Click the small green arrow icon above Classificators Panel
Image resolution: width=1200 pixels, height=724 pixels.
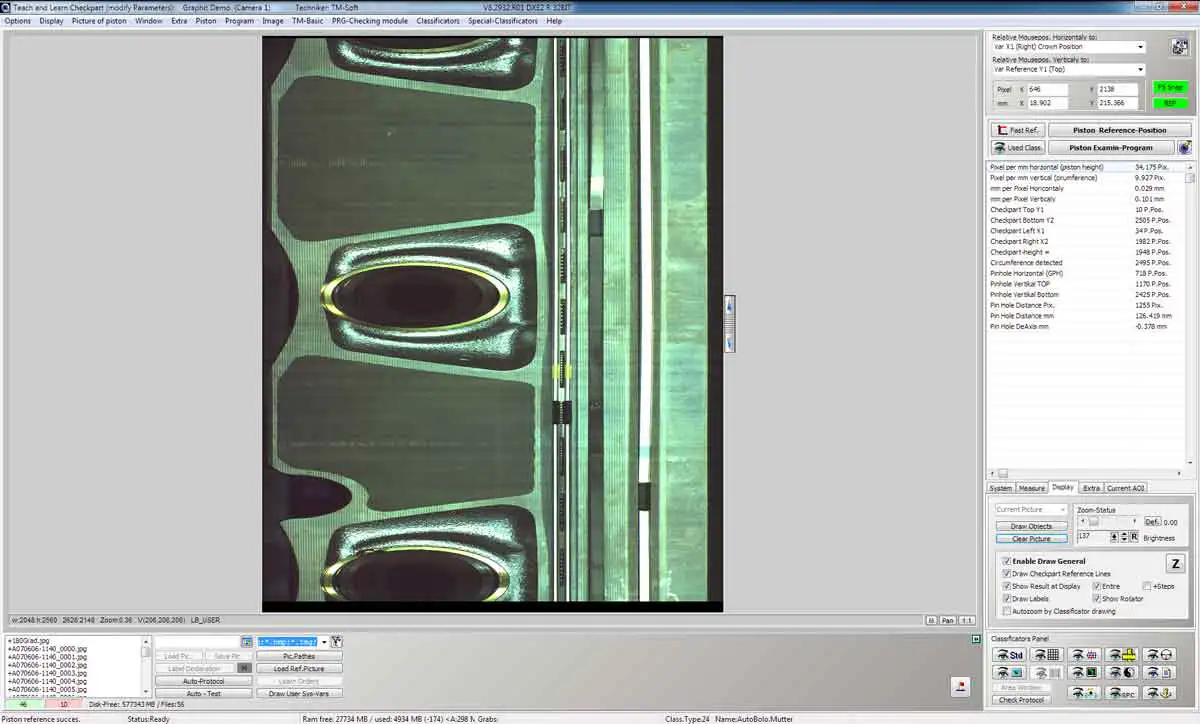tap(976, 638)
